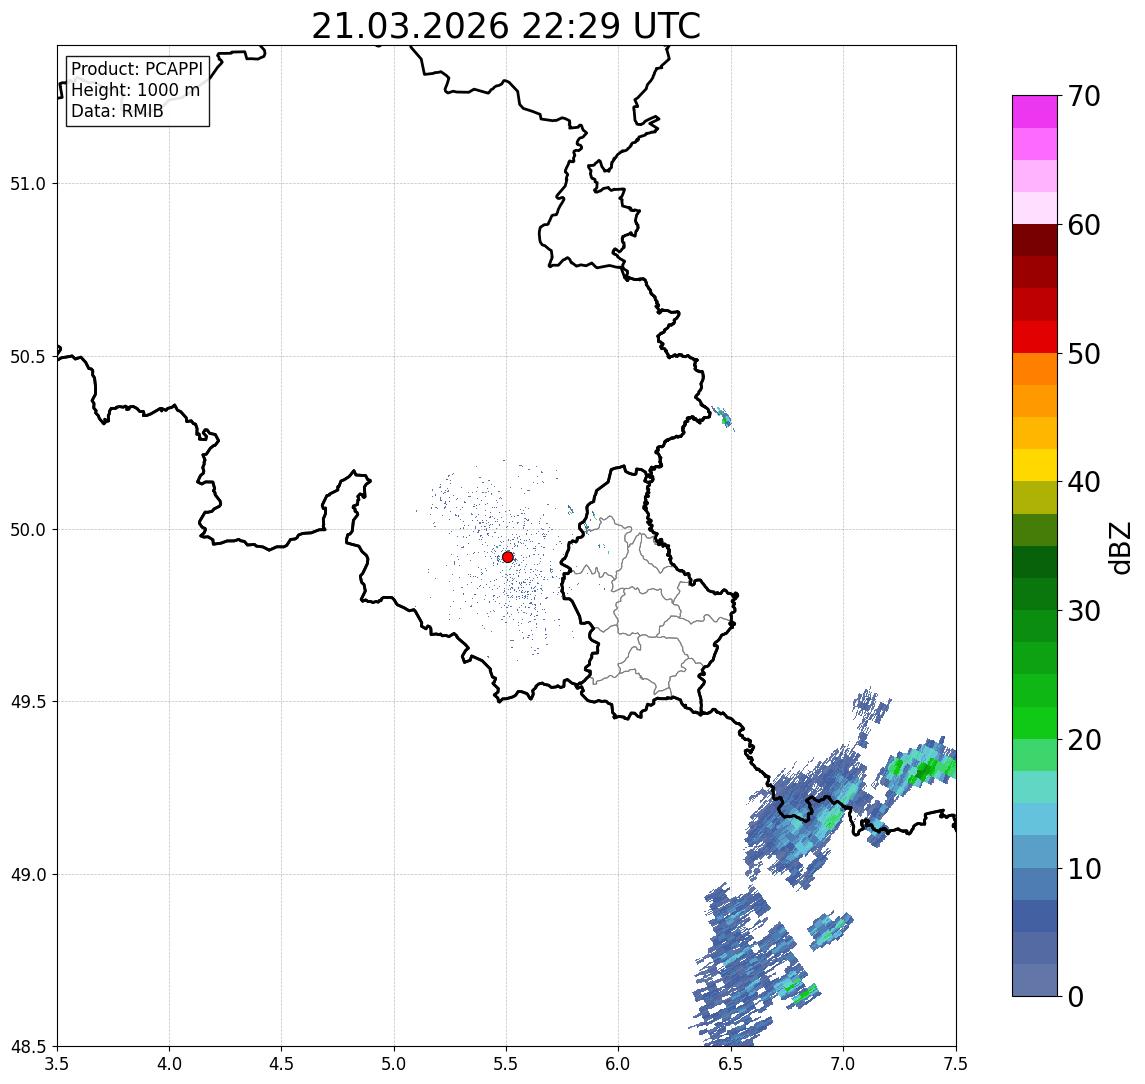This screenshot has width=1145, height=1084.
Task: Click longitude label 5.5
Action: pos(507,1064)
